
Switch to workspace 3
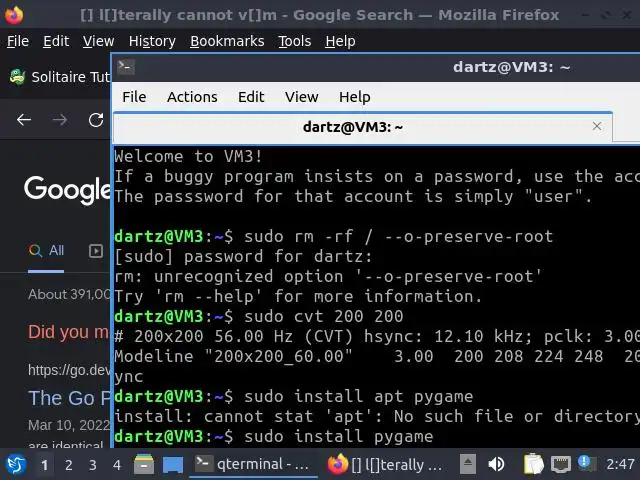[93, 465]
